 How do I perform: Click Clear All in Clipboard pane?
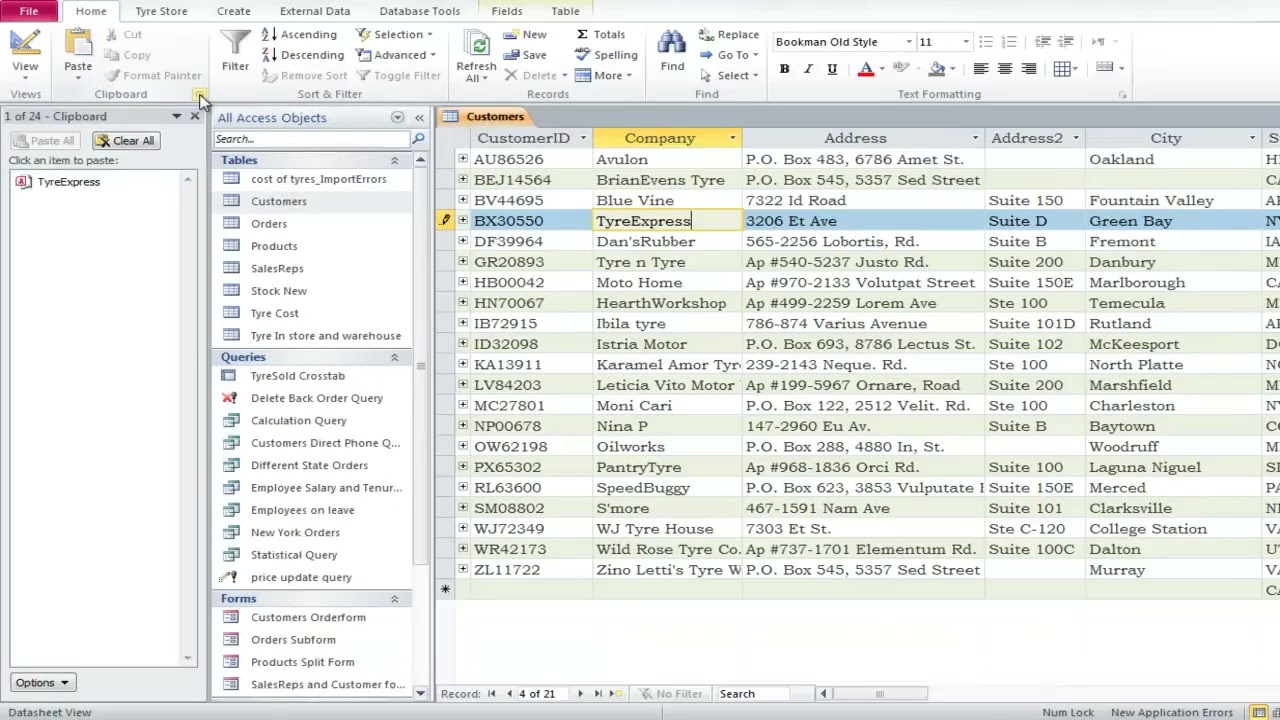coord(126,141)
